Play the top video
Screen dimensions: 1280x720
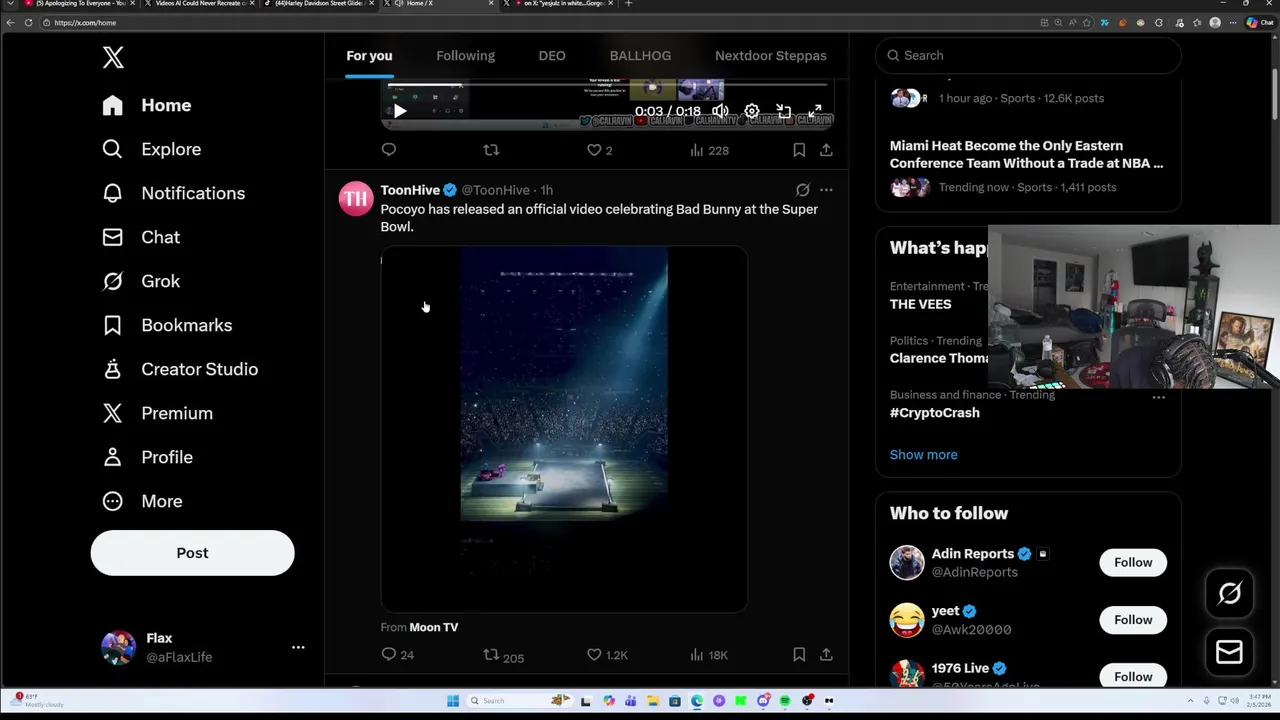point(399,112)
